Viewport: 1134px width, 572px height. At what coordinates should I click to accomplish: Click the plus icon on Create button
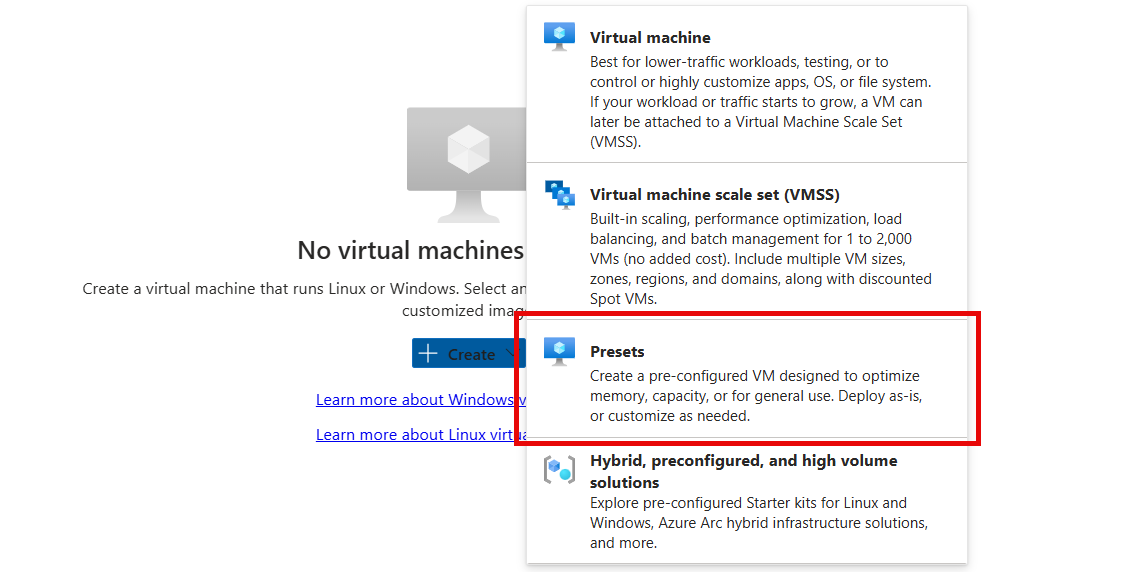pyautogui.click(x=428, y=354)
